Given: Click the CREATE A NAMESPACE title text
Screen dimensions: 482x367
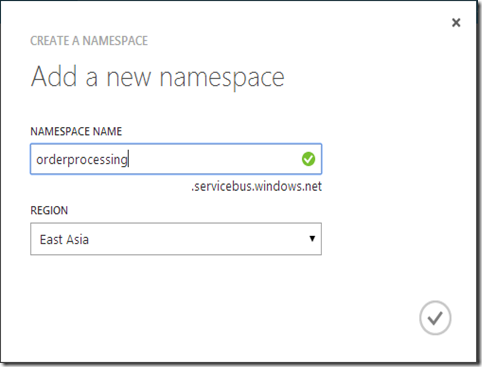Looking at the screenshot, I should point(89,41).
